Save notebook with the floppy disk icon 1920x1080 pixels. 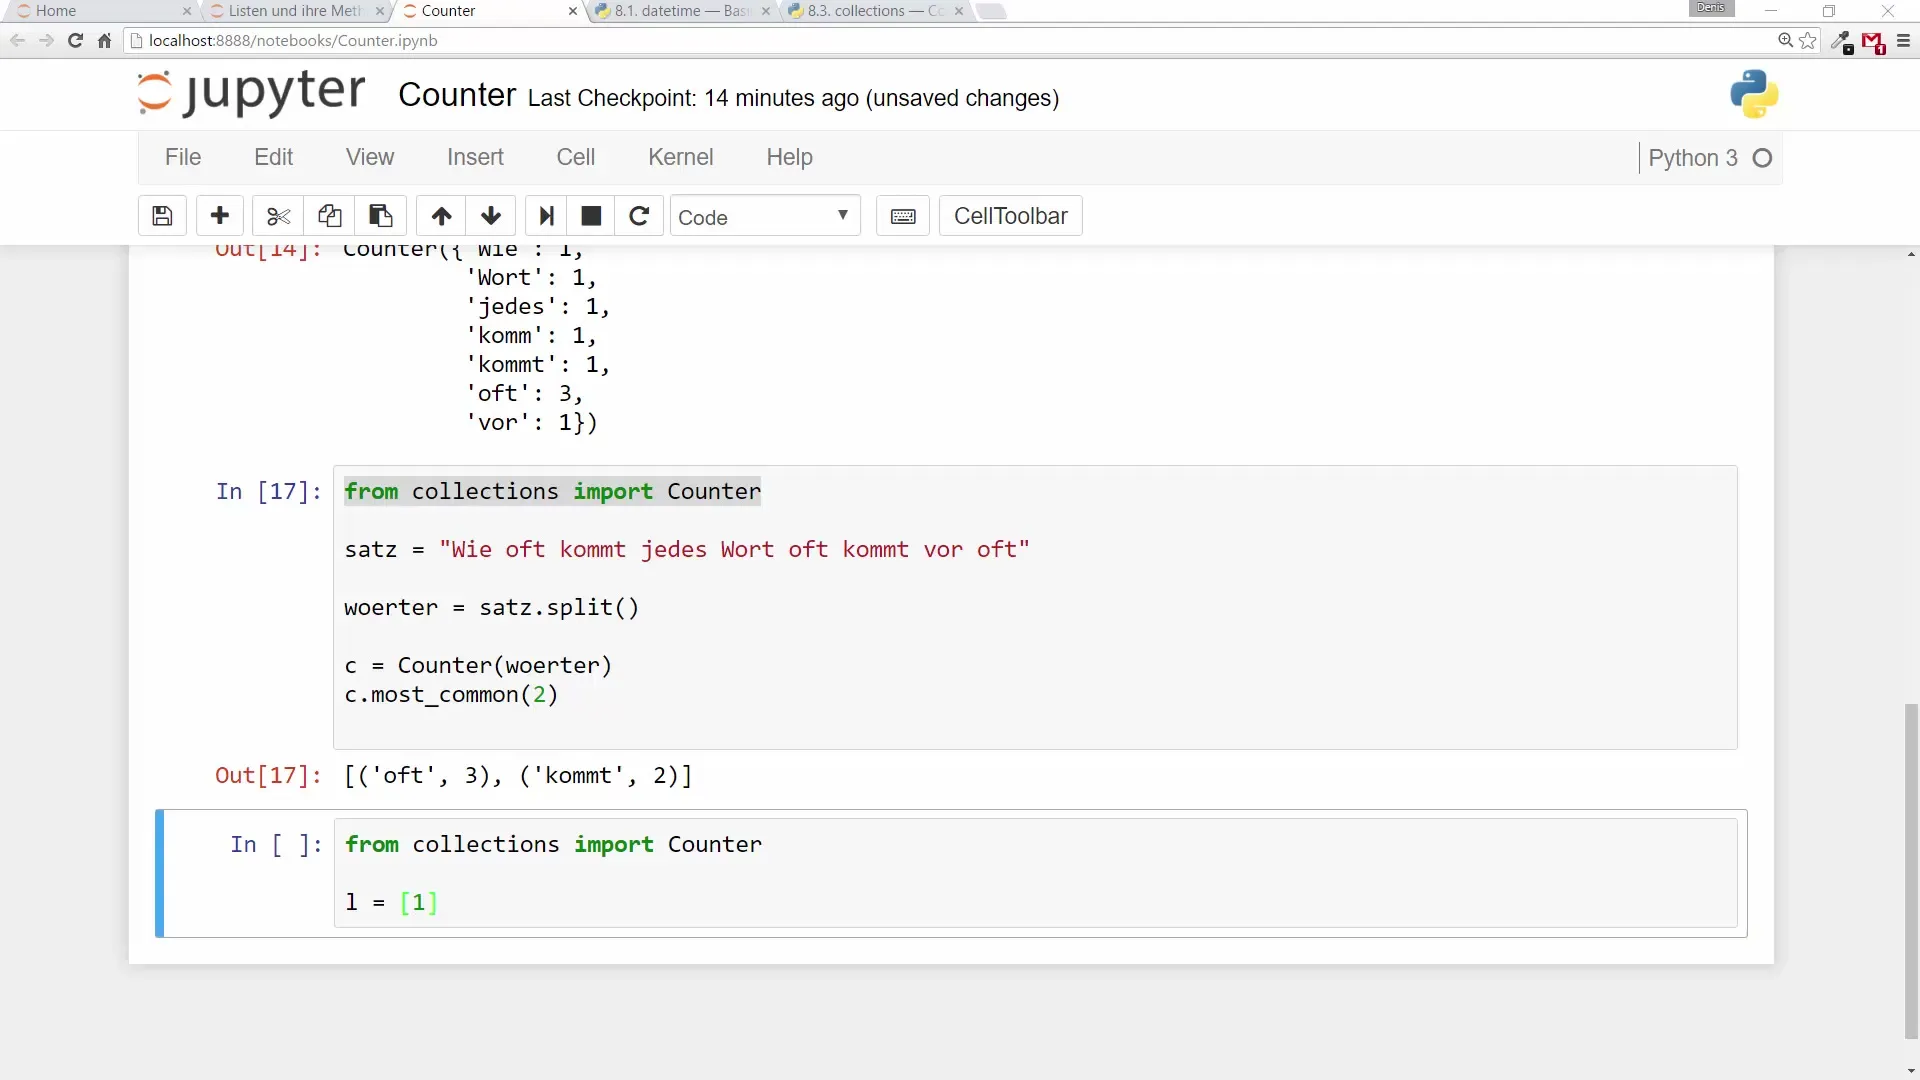pyautogui.click(x=162, y=216)
